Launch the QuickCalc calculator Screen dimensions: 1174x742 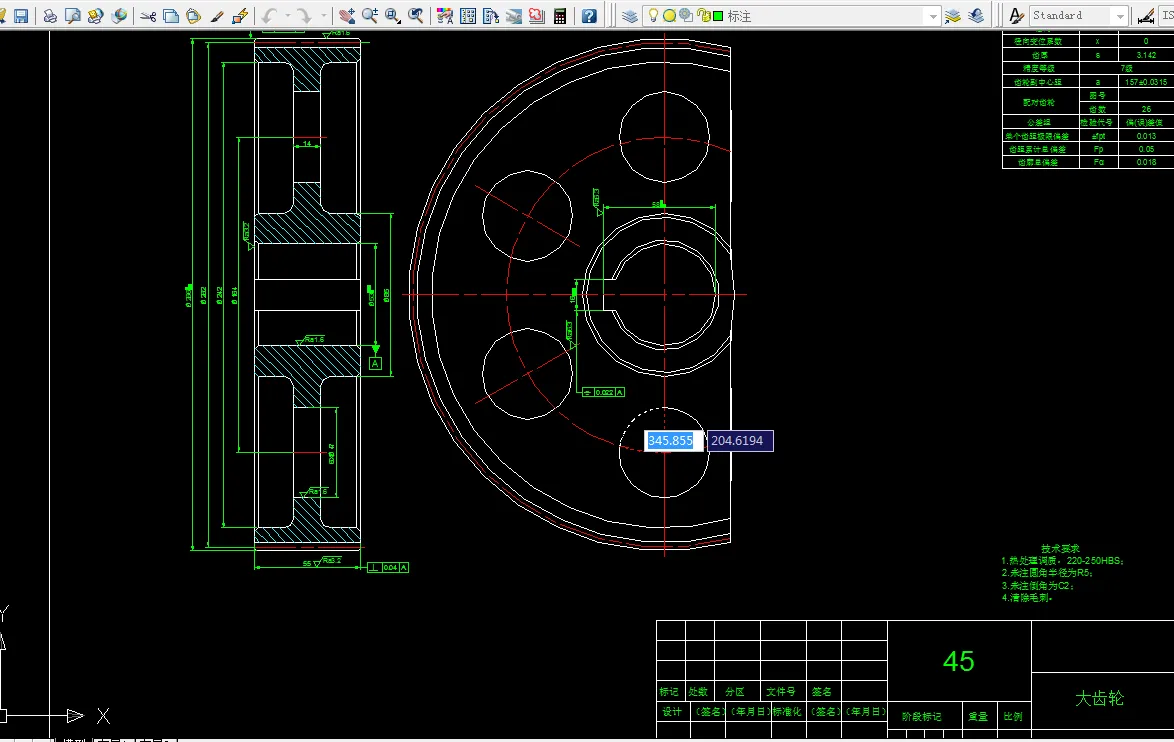point(560,16)
